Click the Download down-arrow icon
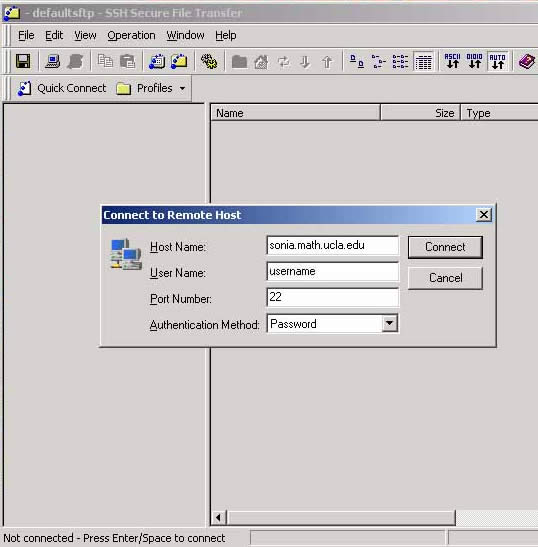 click(305, 62)
